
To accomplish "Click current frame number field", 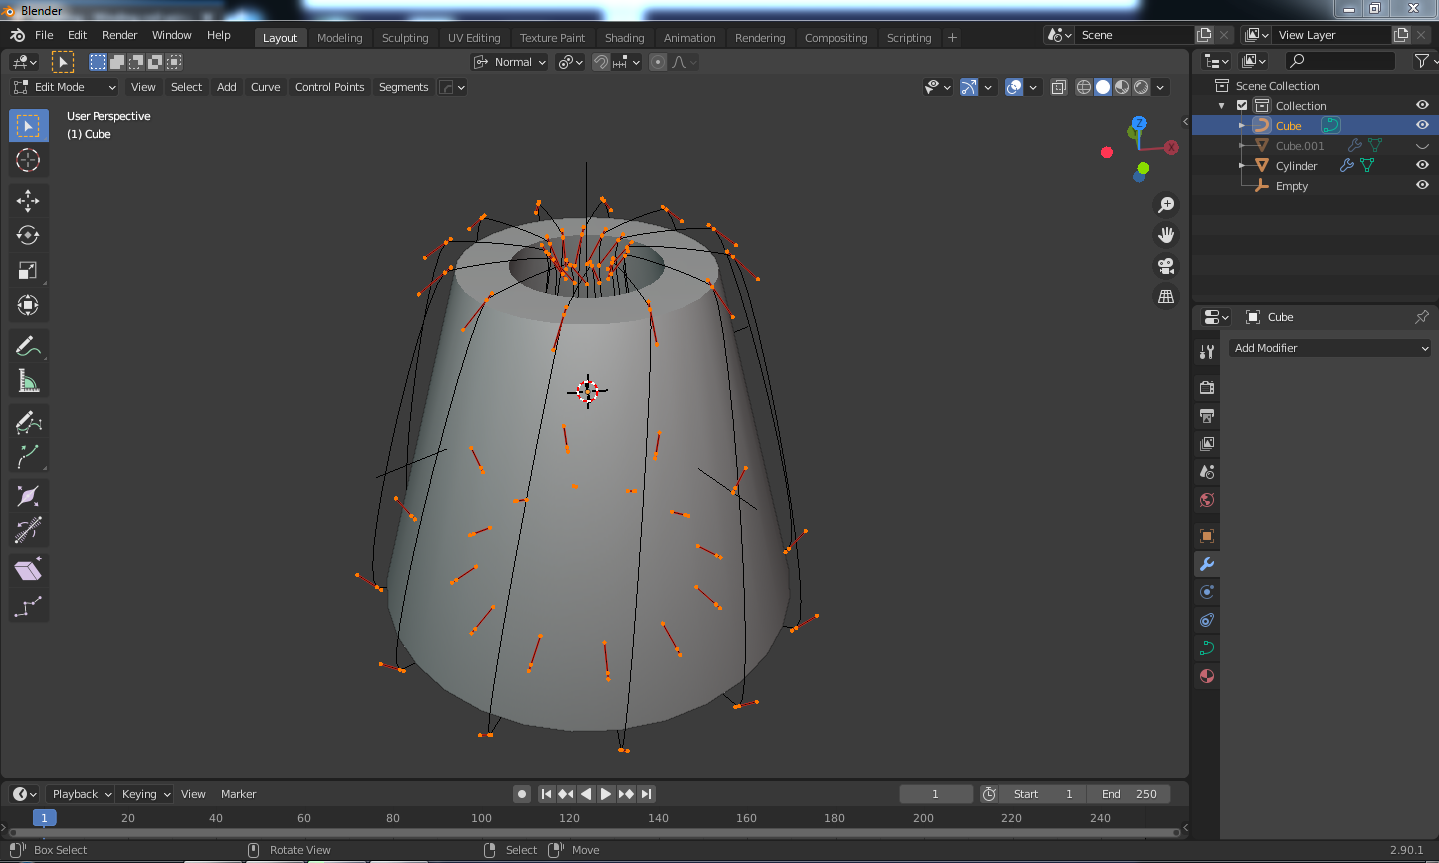I will tap(936, 794).
